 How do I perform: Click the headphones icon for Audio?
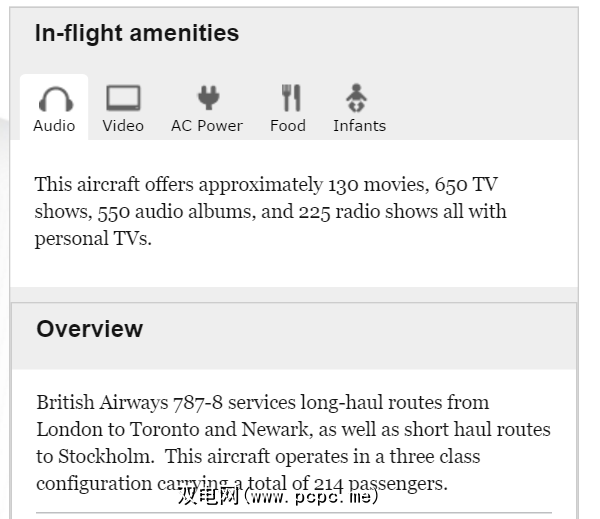(54, 99)
